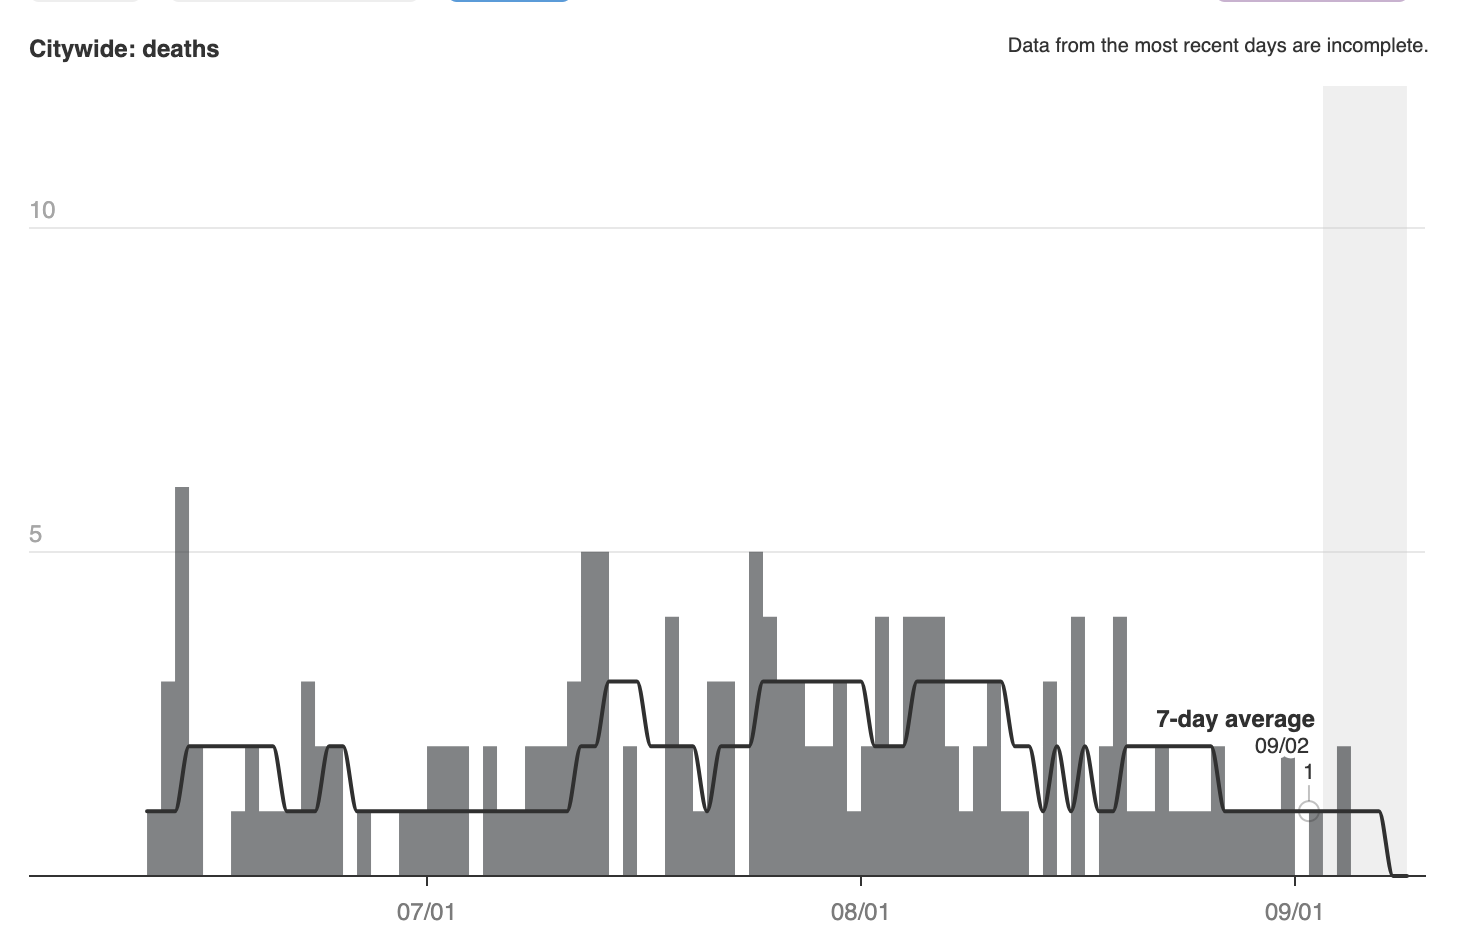Click the y-axis label 5
The width and height of the screenshot is (1470, 944).
(36, 534)
